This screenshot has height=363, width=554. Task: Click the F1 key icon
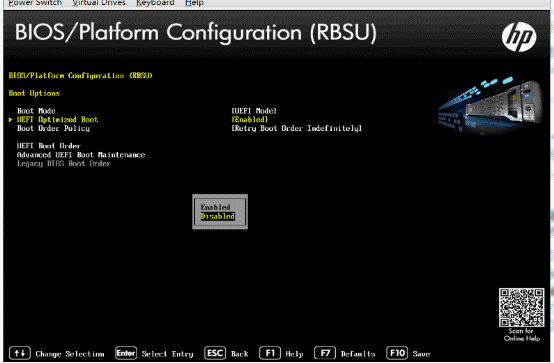(270, 353)
